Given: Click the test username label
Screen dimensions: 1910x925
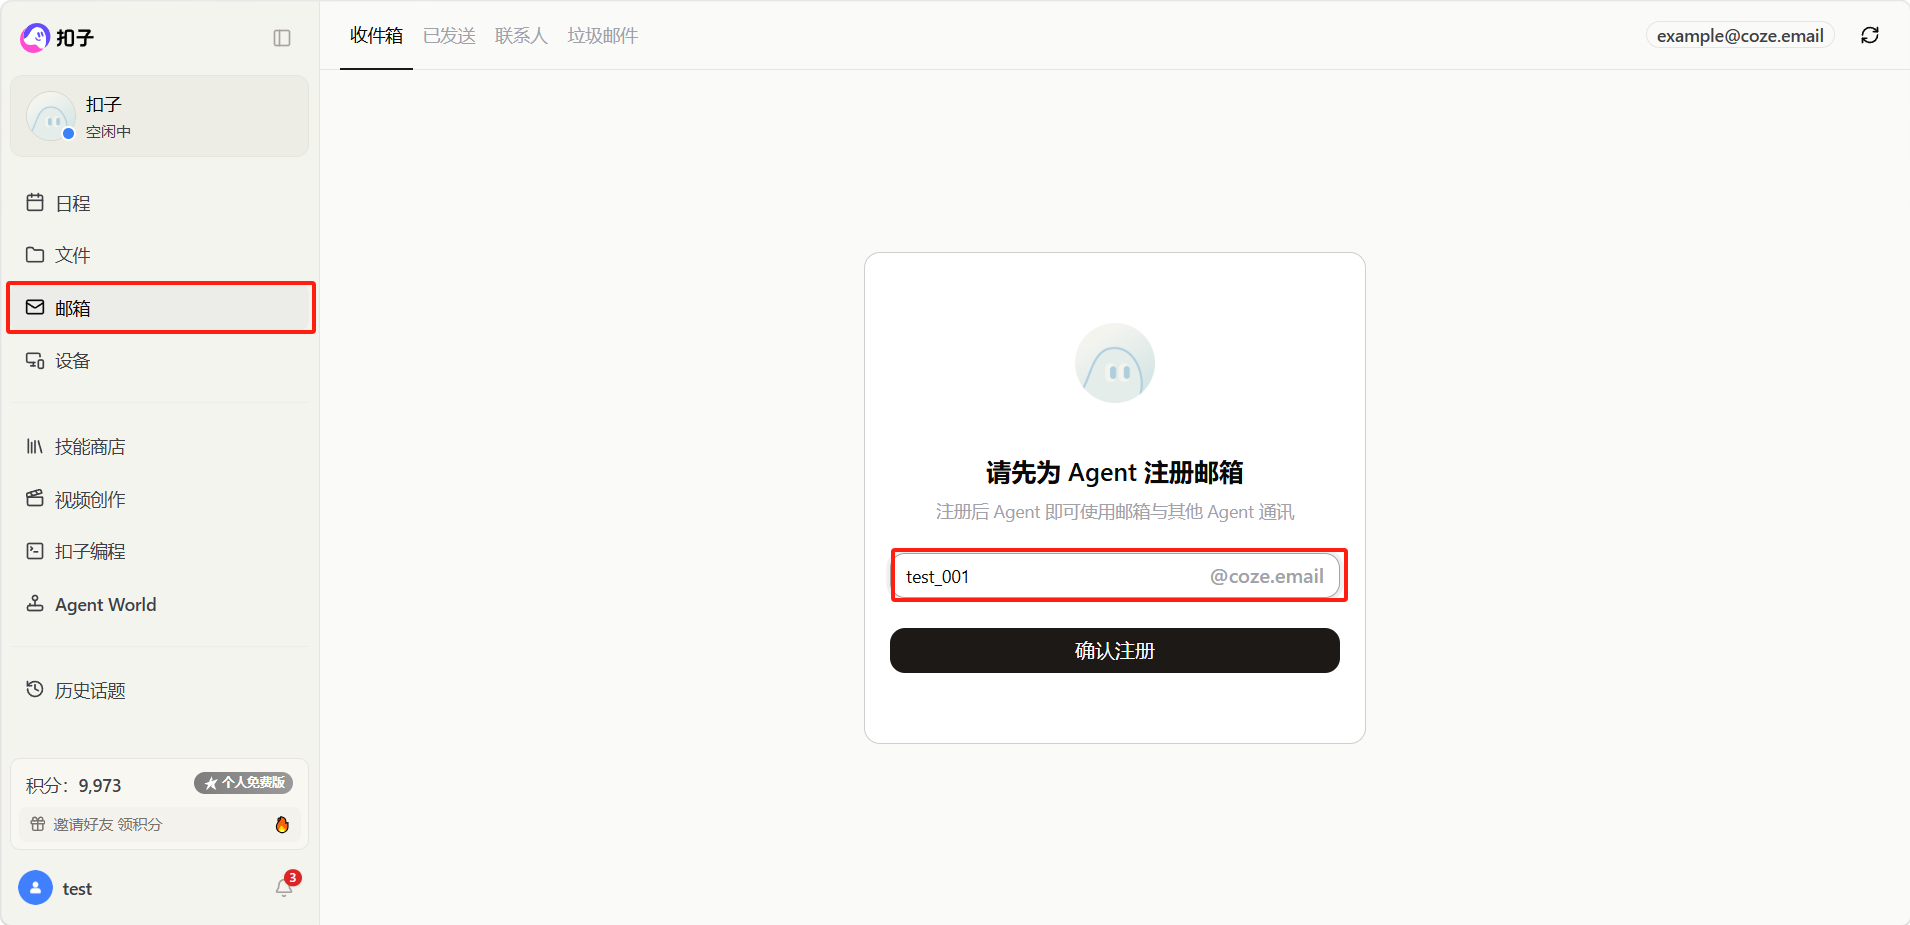Looking at the screenshot, I should (77, 889).
